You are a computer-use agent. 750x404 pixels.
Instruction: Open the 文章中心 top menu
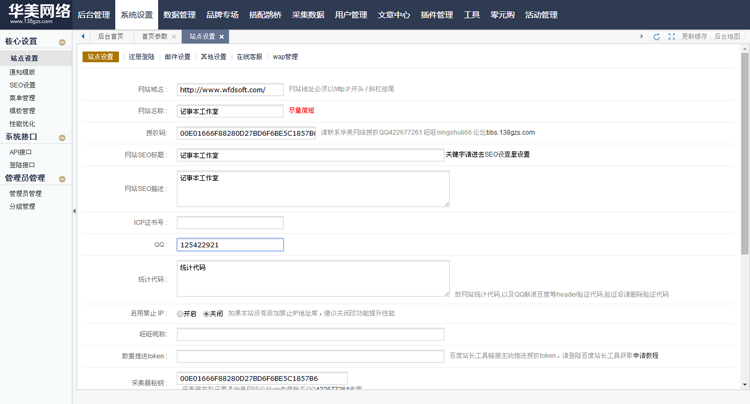click(x=394, y=15)
